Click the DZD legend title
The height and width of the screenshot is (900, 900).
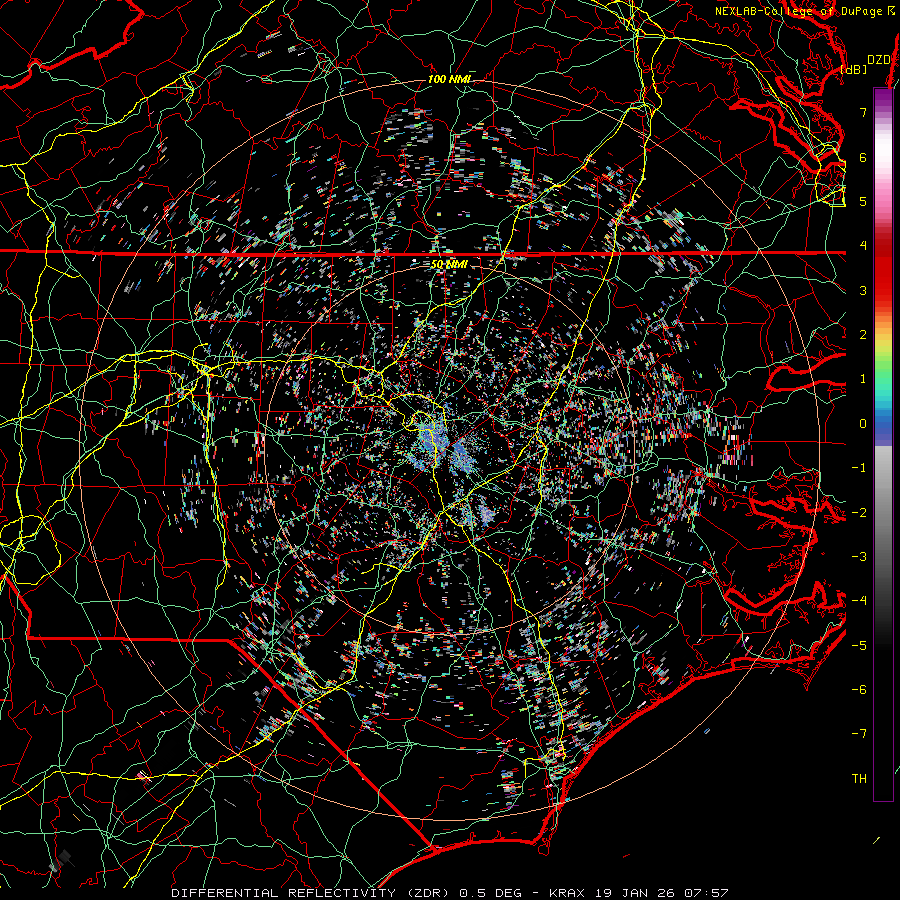point(878,60)
